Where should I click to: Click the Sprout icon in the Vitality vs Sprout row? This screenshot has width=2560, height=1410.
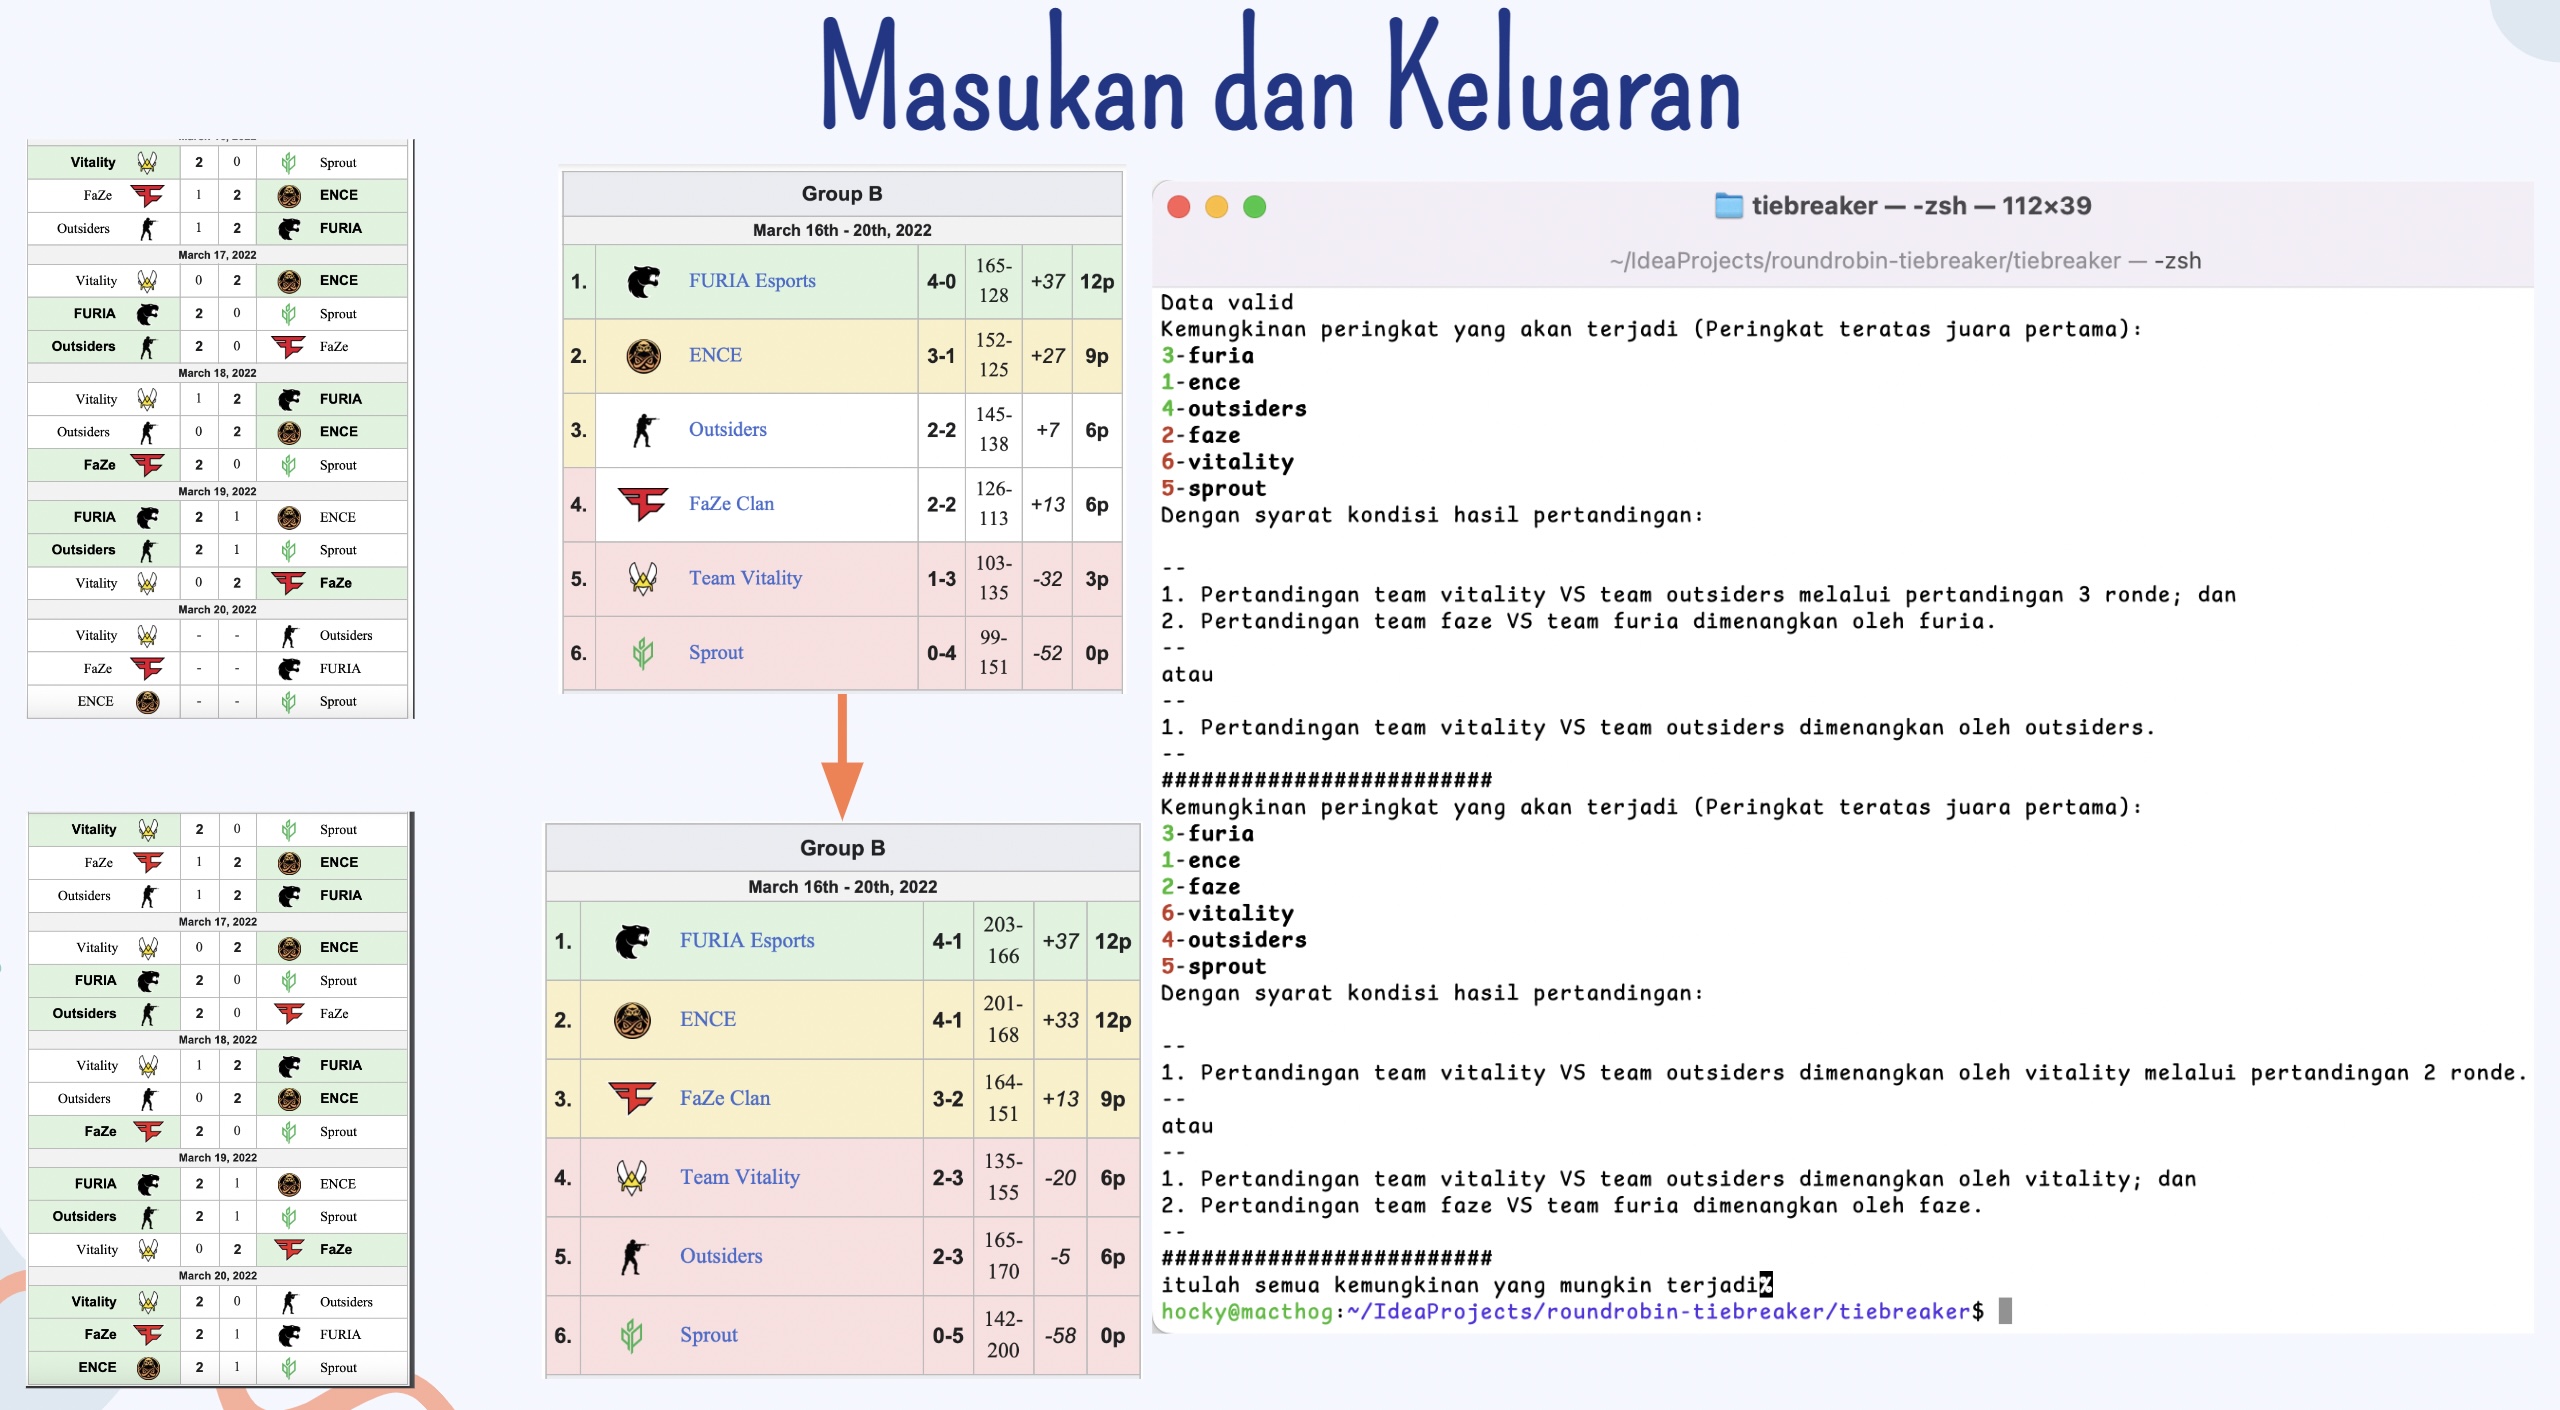click(x=291, y=162)
